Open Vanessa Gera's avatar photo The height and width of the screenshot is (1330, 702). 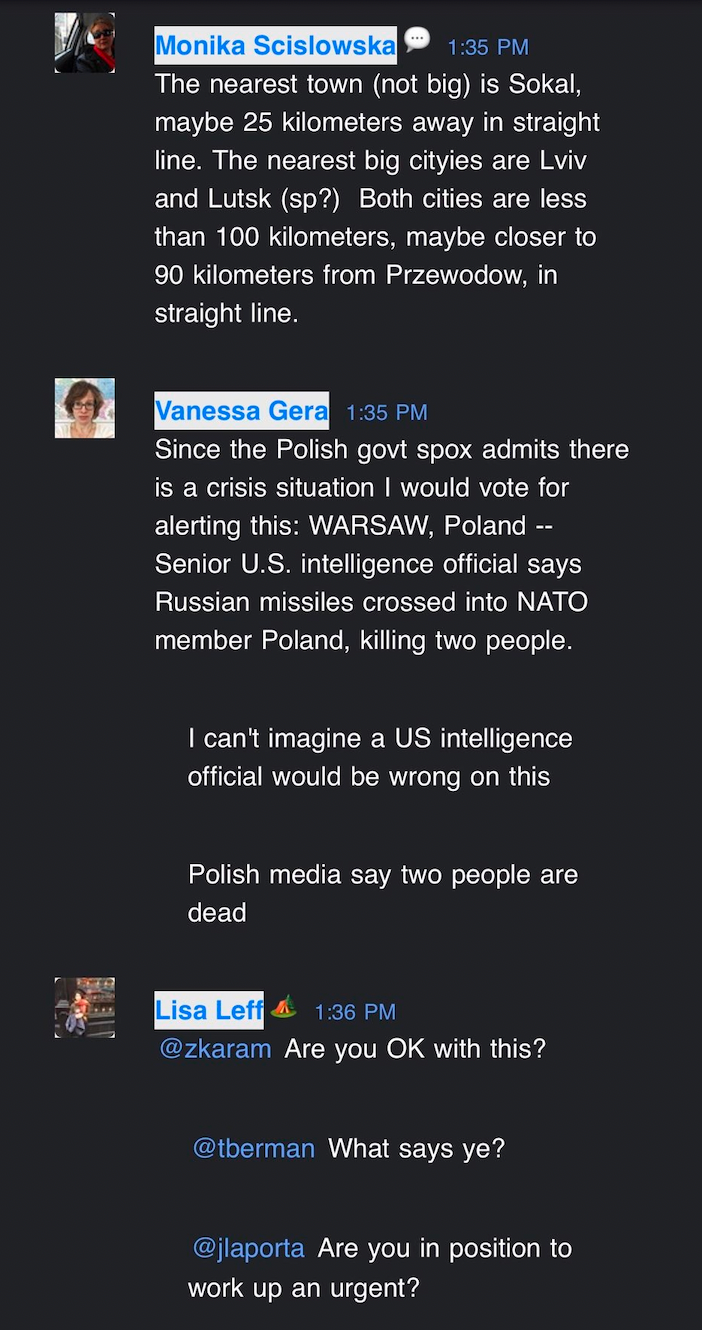click(85, 408)
